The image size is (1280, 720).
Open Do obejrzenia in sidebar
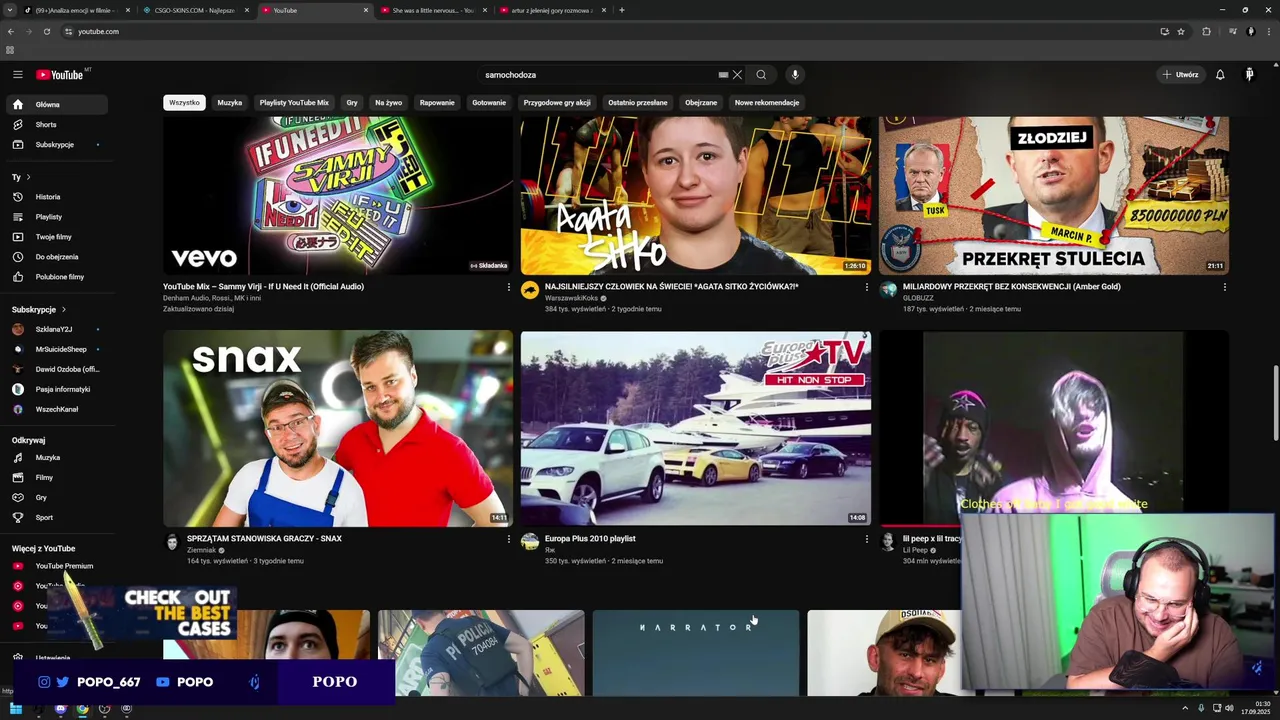pos(56,257)
